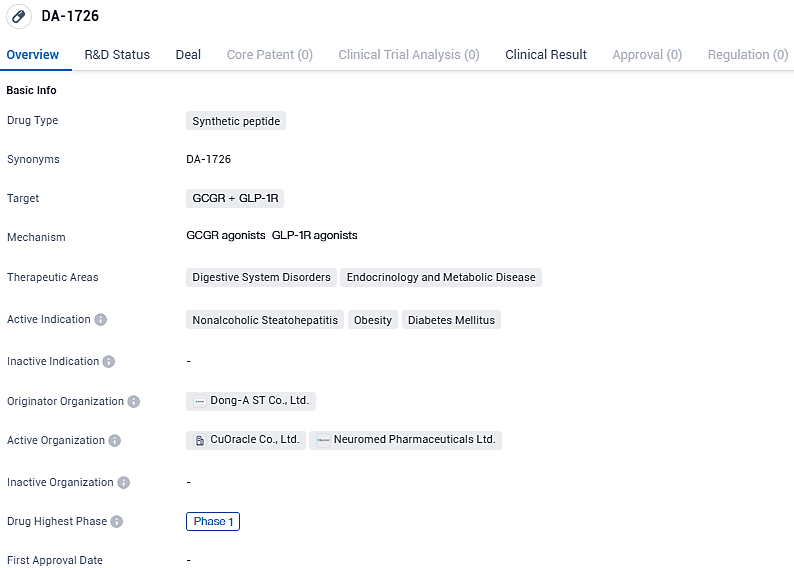Select the Overview tab
The image size is (794, 568).
point(33,55)
